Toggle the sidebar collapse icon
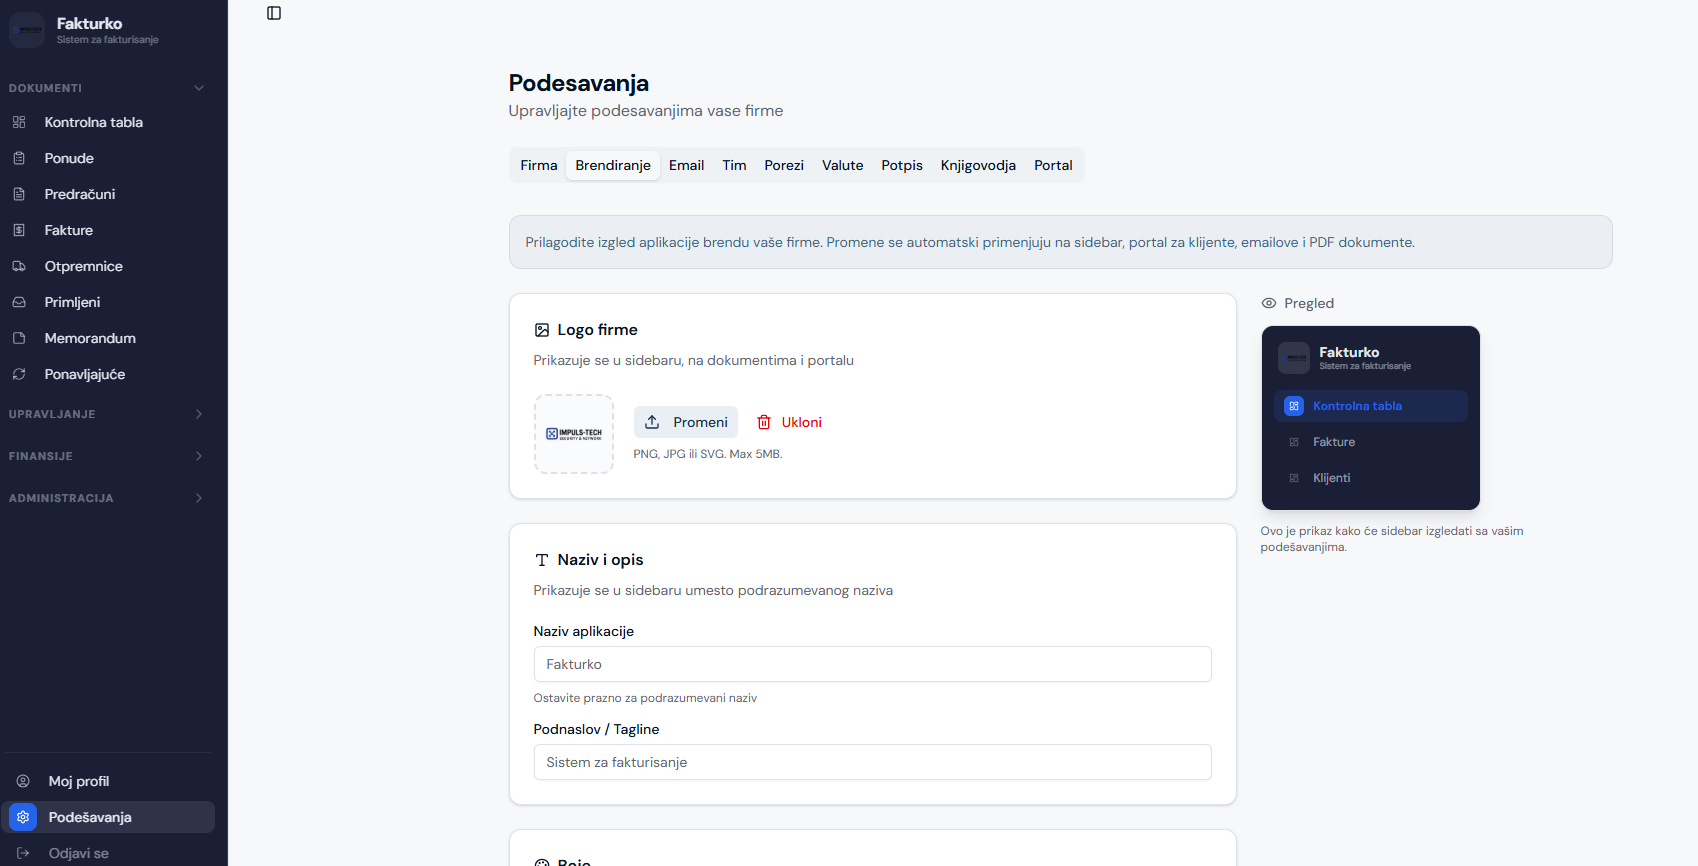The width and height of the screenshot is (1698, 866). [274, 13]
